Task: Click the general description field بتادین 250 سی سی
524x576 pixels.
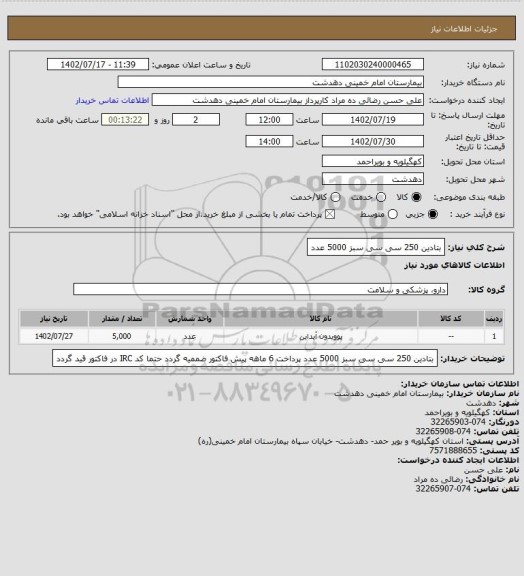Action: click(376, 247)
